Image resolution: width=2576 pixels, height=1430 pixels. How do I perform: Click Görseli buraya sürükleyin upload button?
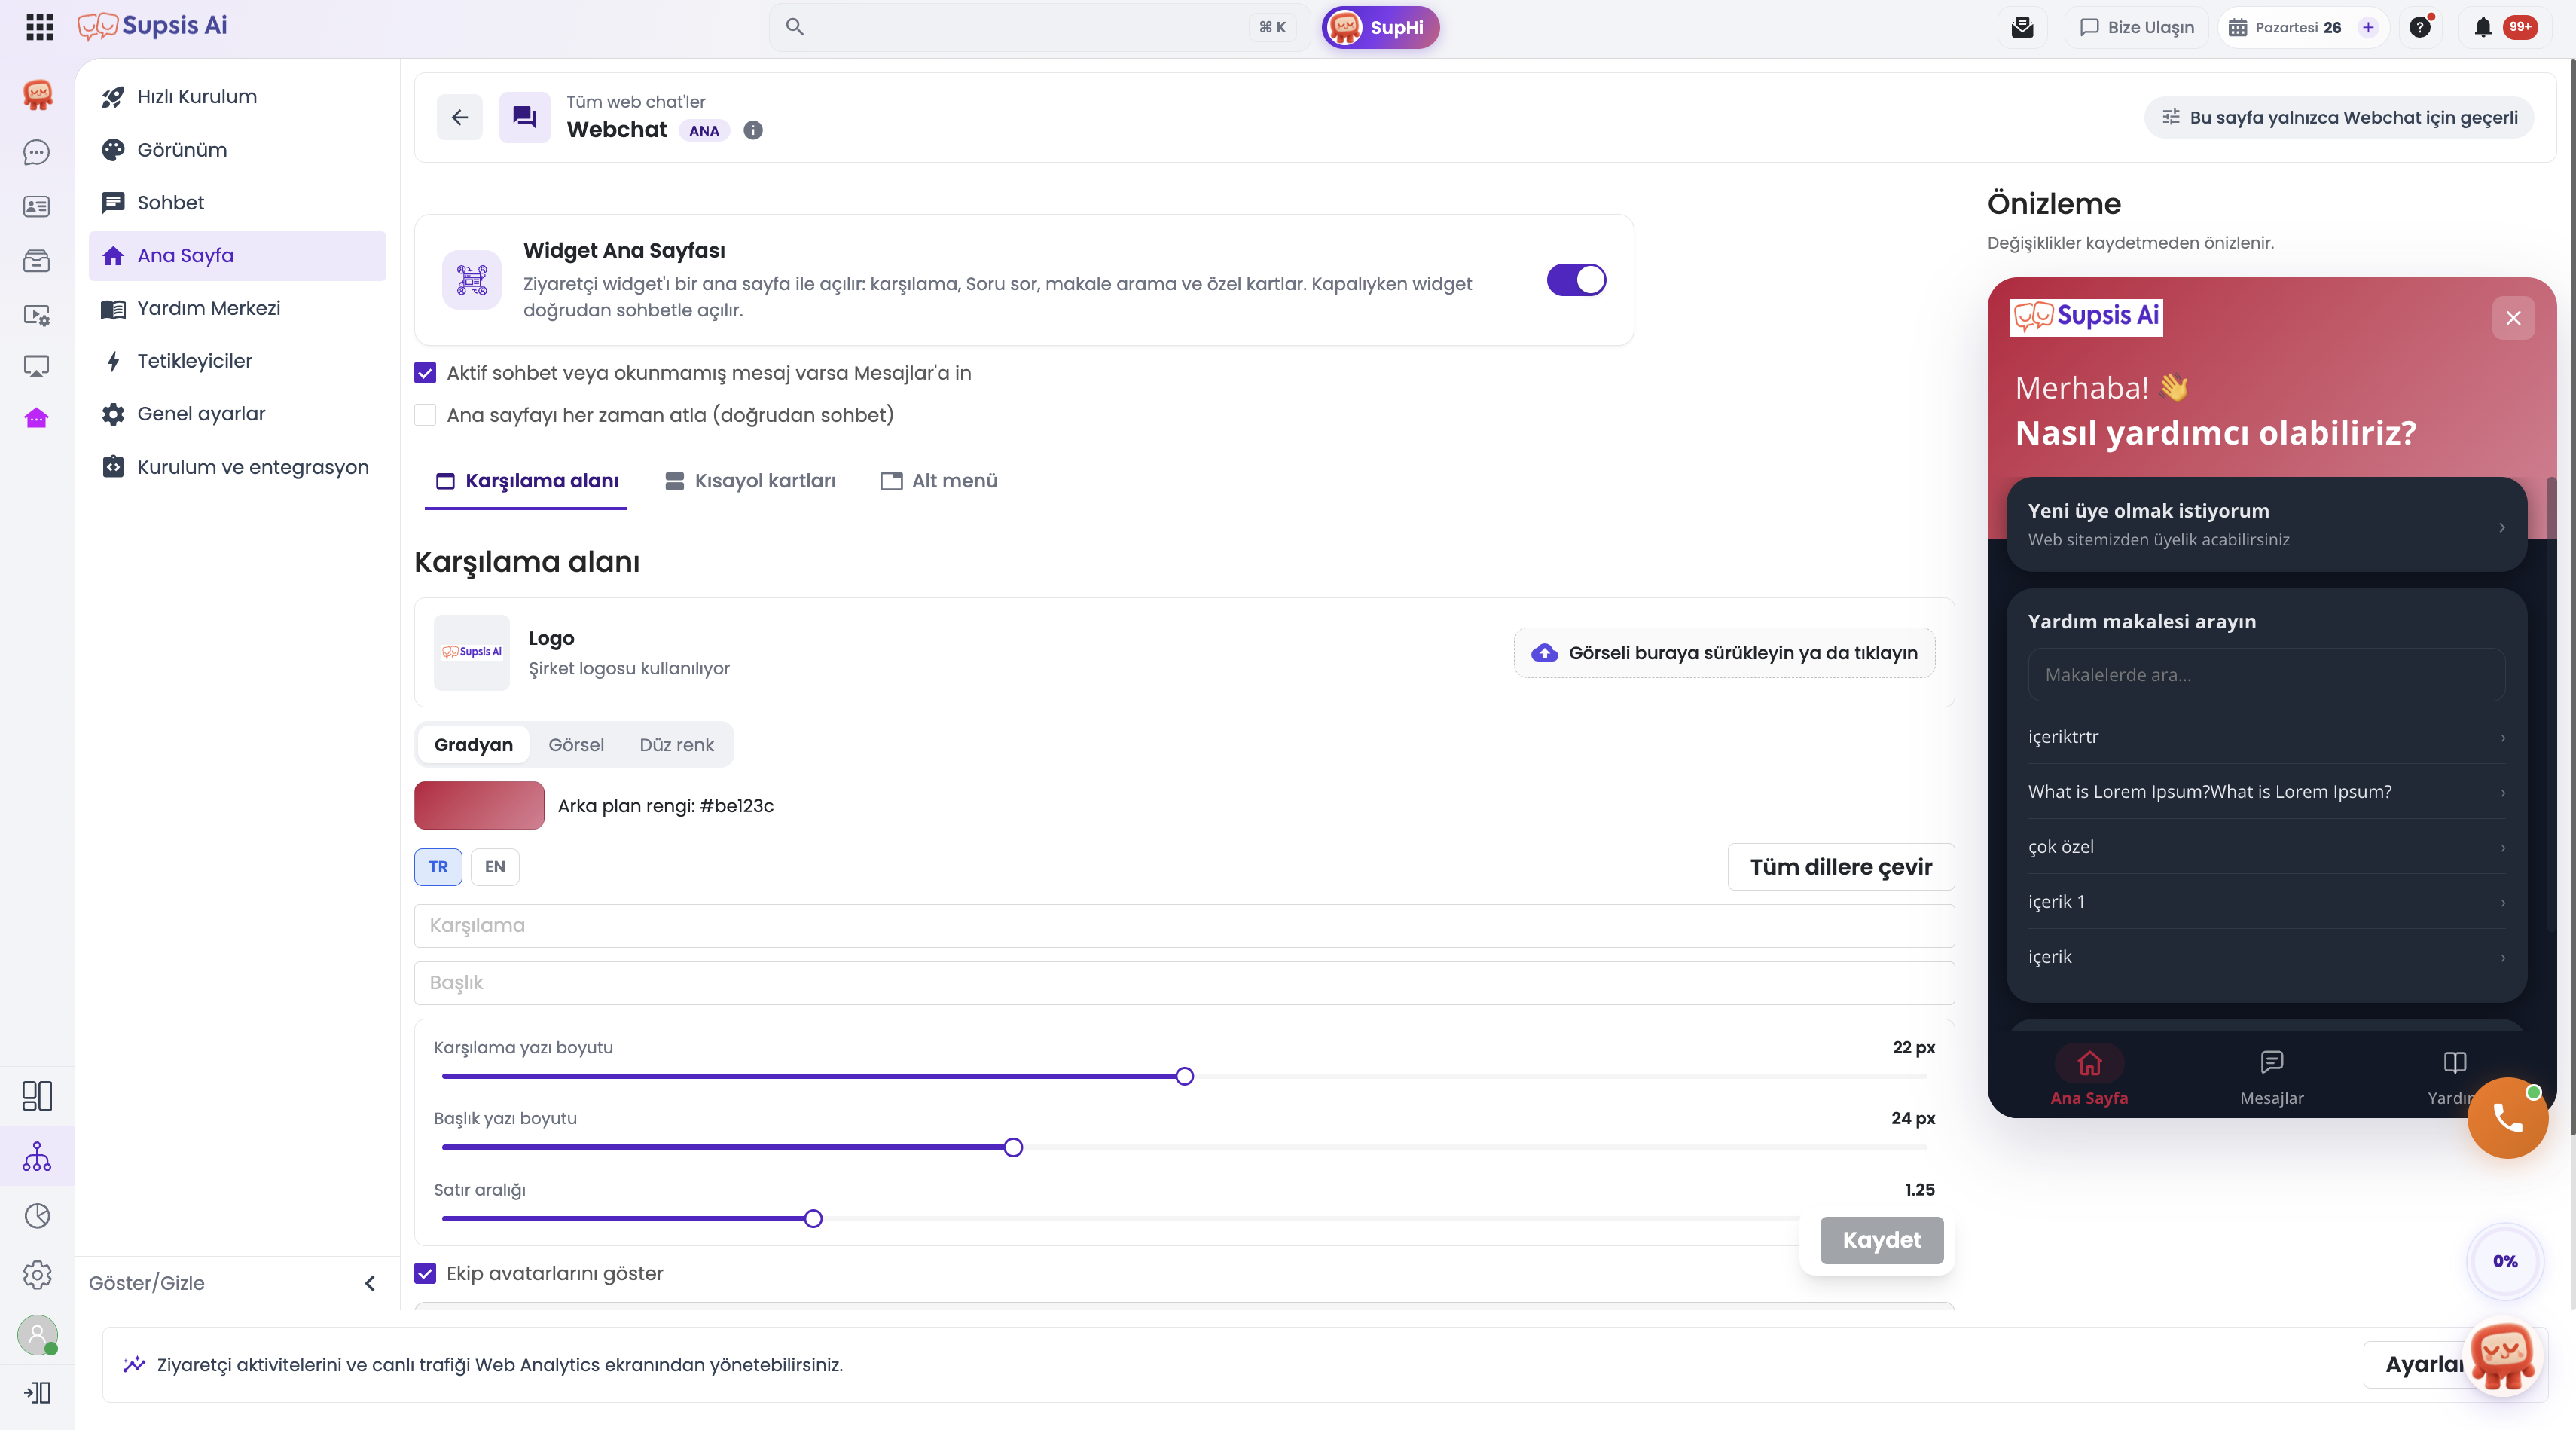1724,653
